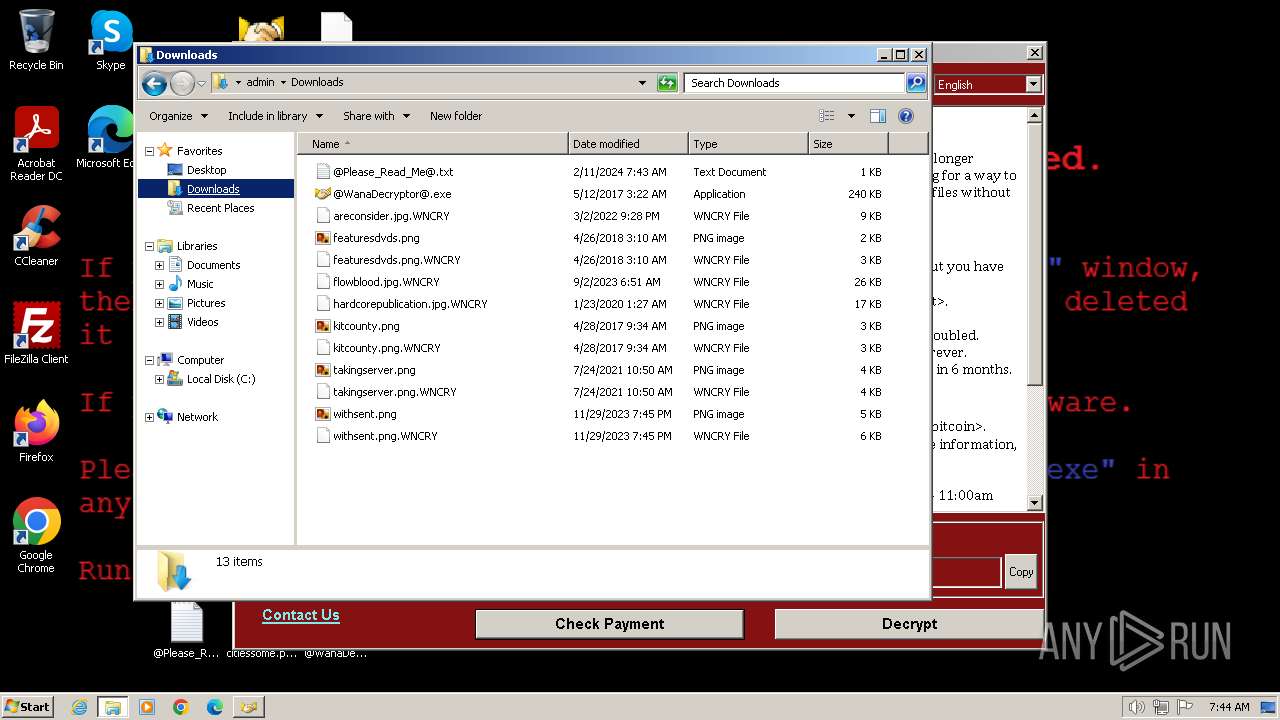
Task: Click the change view icon in Explorer toolbar
Action: (x=827, y=116)
